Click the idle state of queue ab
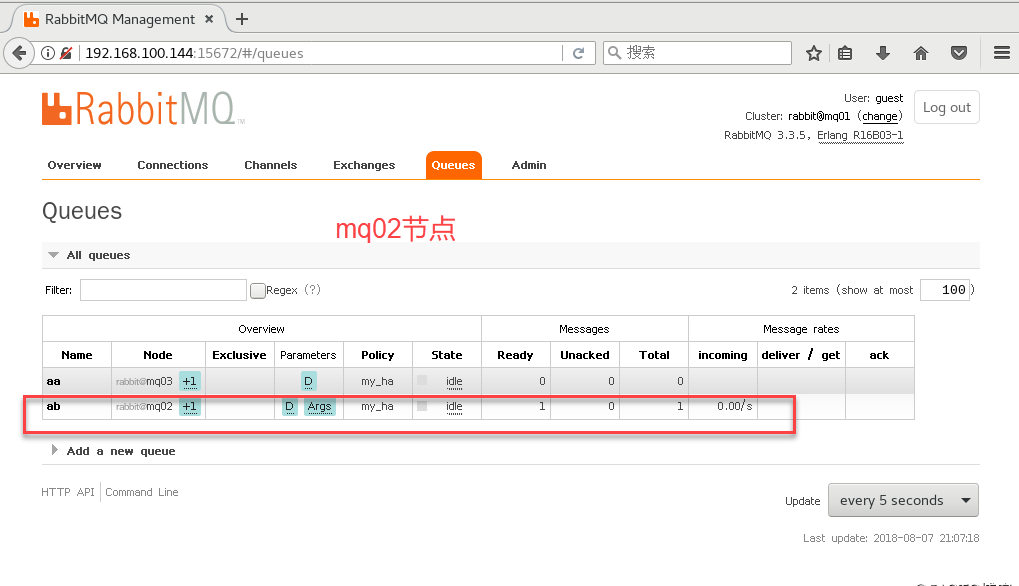1019x586 pixels. (454, 406)
